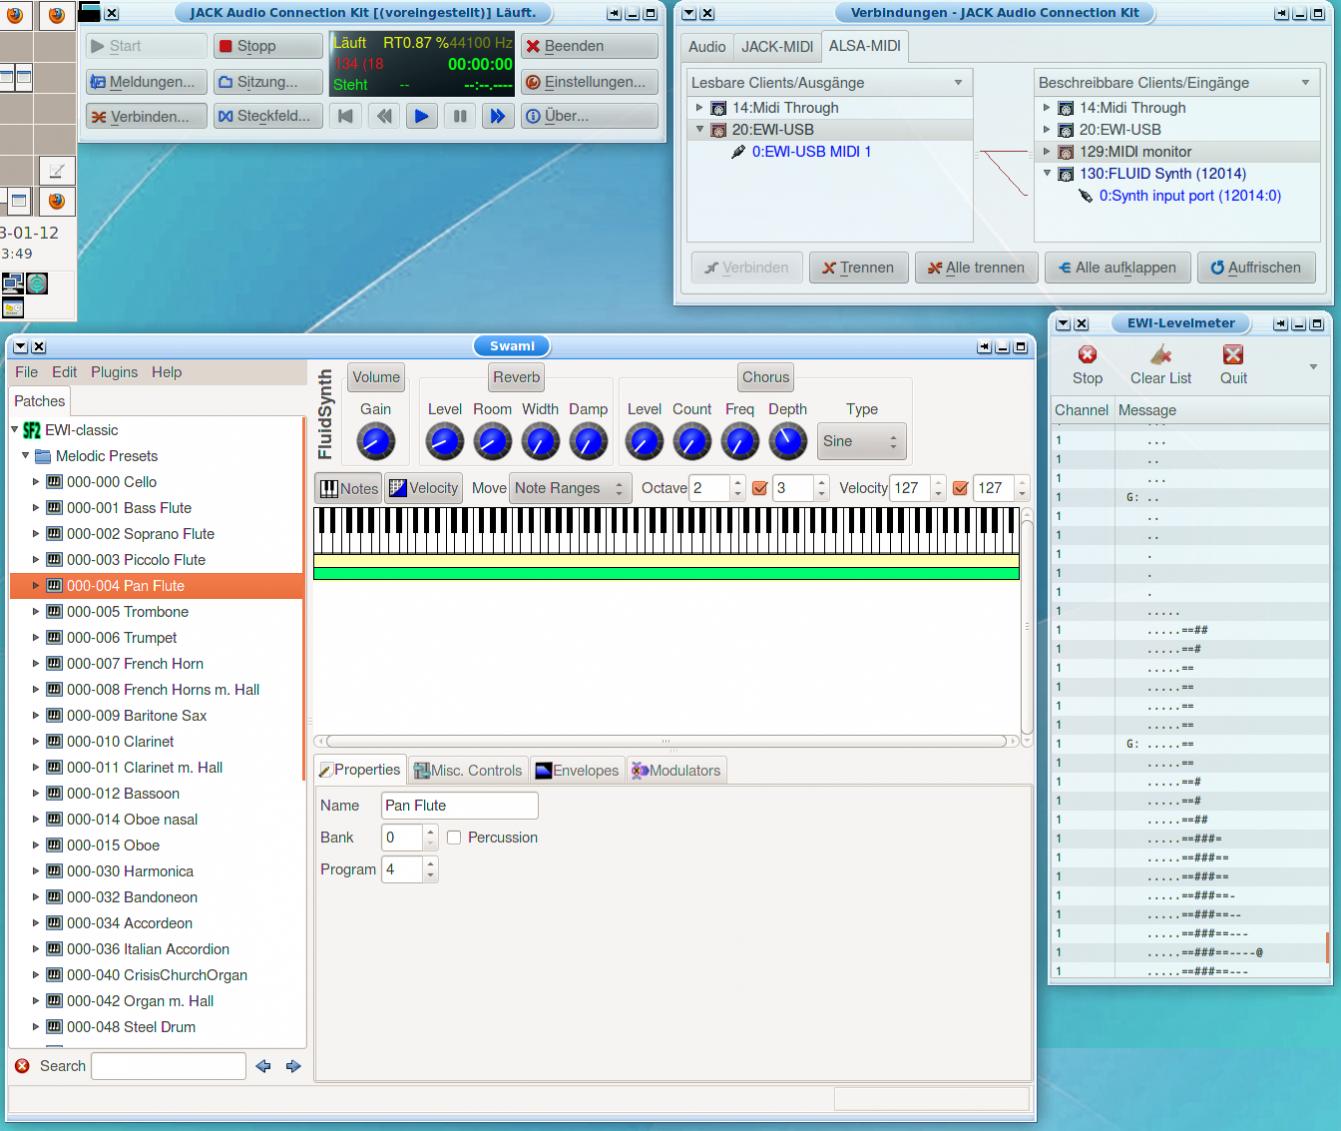This screenshot has width=1341, height=1131.
Task: Click the Play transport button in JACK
Action: click(421, 116)
